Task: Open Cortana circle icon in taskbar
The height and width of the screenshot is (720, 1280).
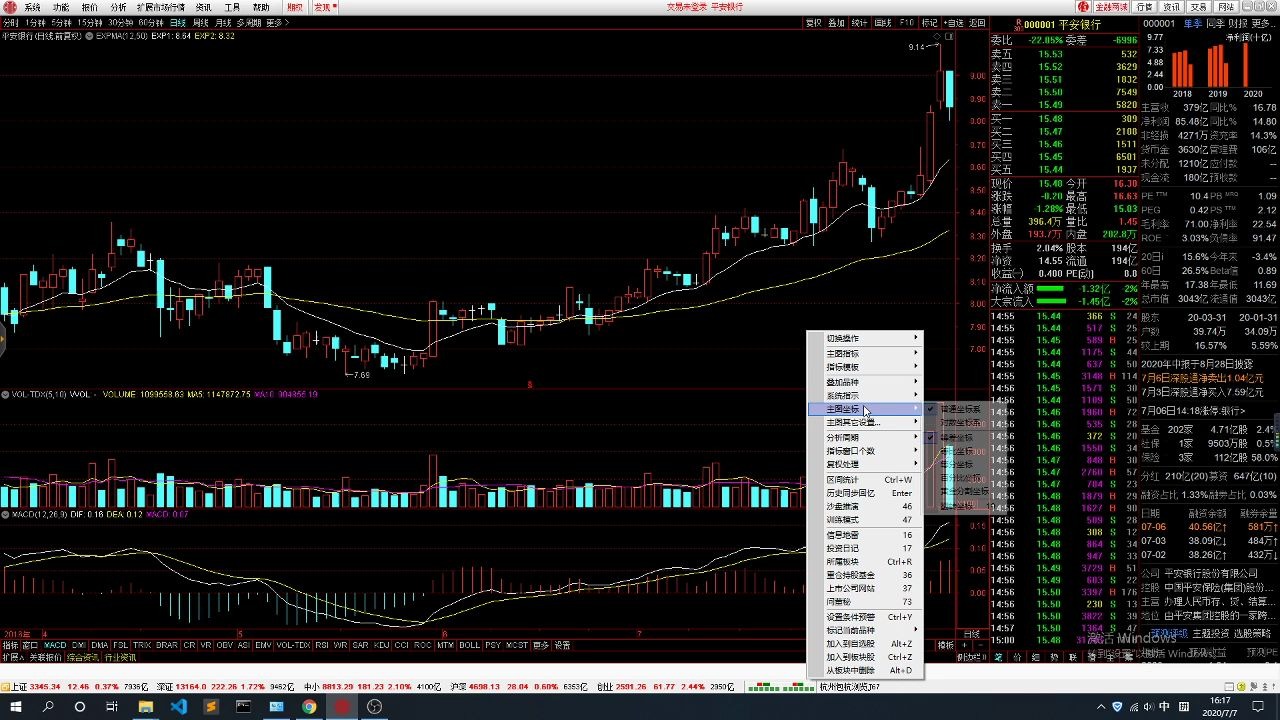Action: [x=80, y=706]
